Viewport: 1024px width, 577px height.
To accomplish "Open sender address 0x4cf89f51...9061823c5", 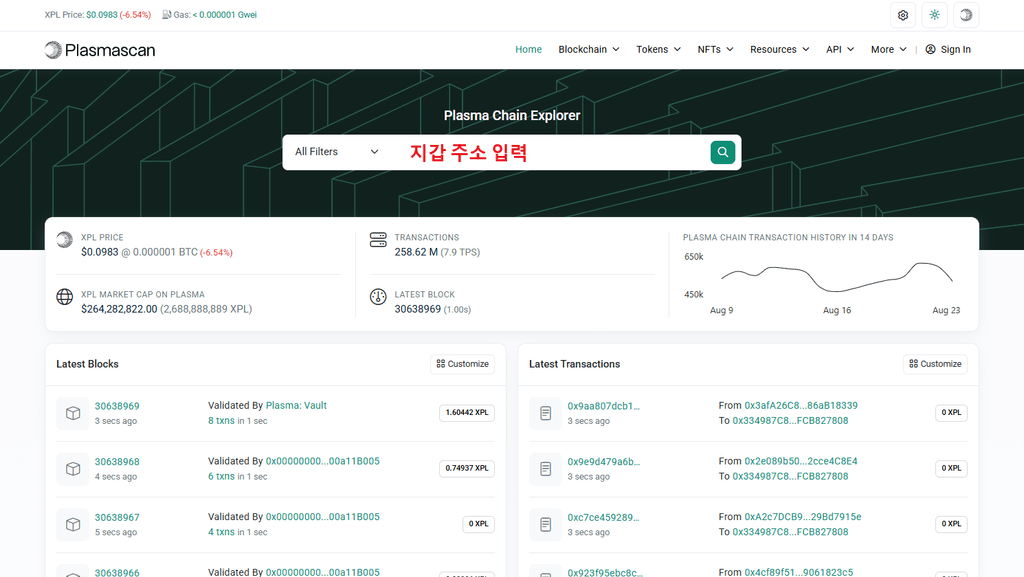I will [x=799, y=572].
